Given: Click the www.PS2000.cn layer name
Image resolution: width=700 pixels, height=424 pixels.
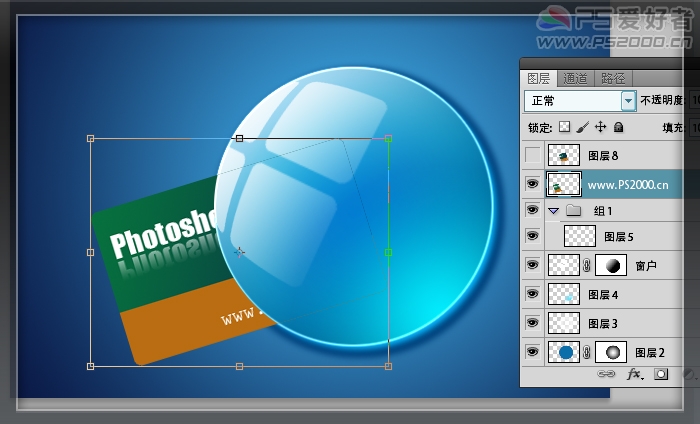Looking at the screenshot, I should point(628,185).
